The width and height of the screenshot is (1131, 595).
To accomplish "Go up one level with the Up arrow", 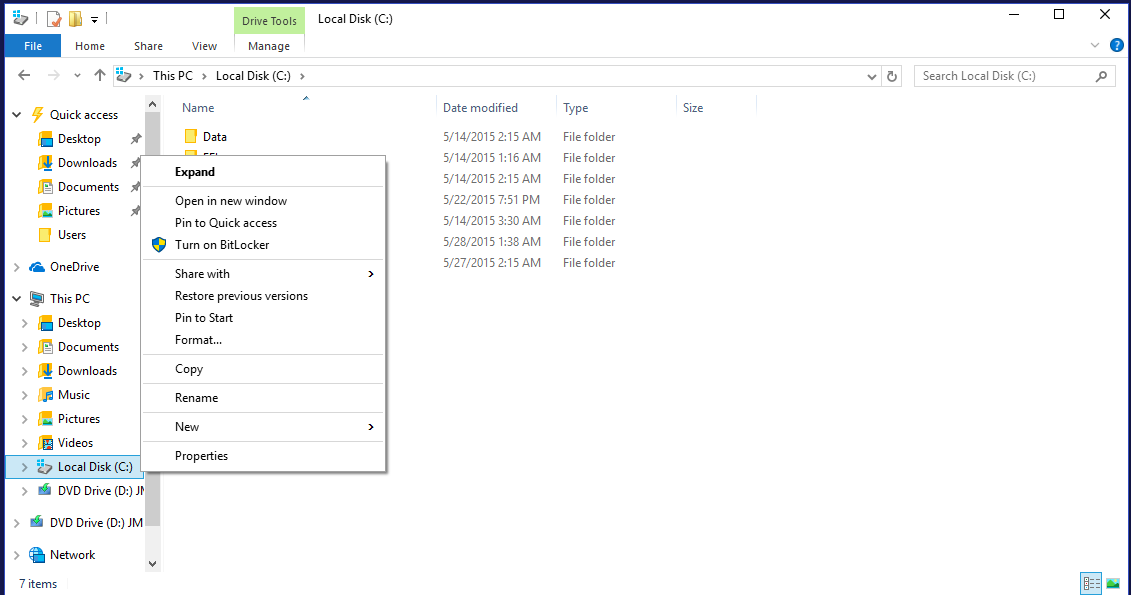I will click(x=100, y=76).
